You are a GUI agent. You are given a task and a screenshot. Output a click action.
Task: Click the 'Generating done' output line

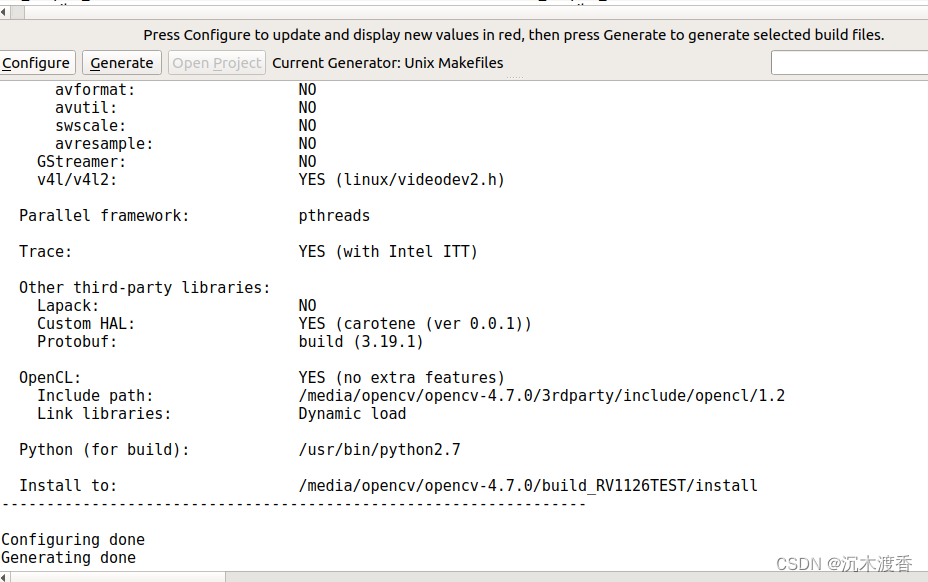pyautogui.click(x=69, y=557)
